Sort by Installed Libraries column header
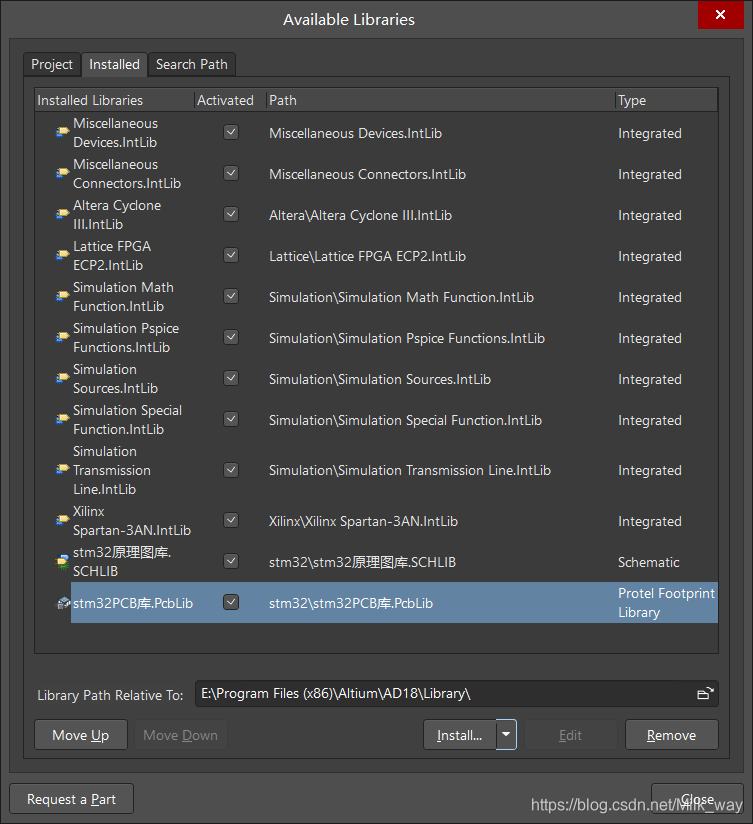Image resolution: width=753 pixels, height=824 pixels. tap(115, 100)
